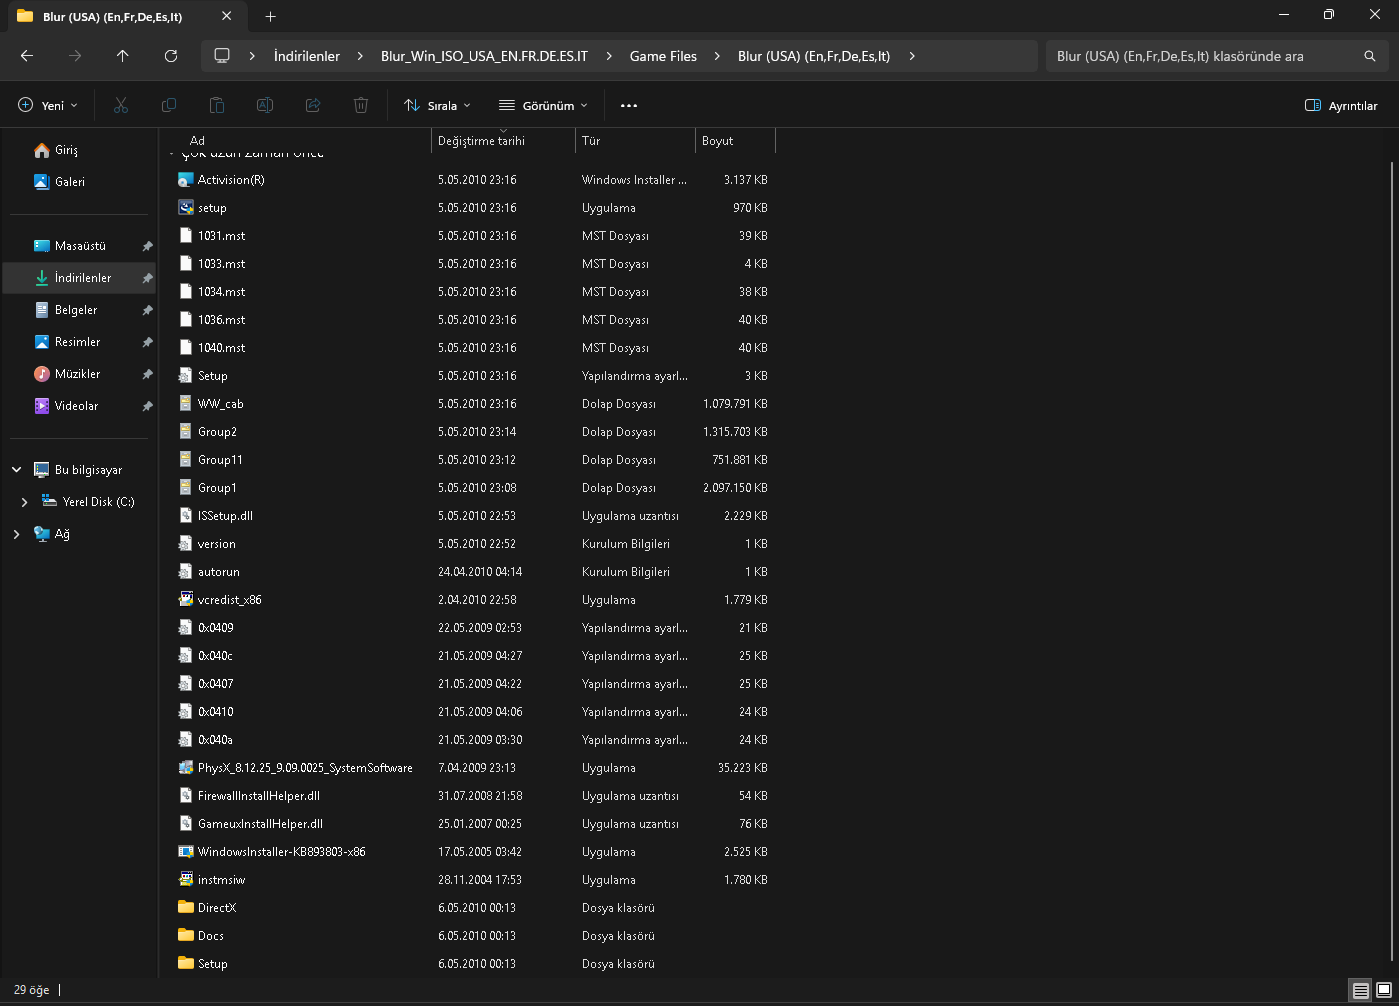The height and width of the screenshot is (1006, 1399).
Task: Expand the Ağ network node
Action: coord(17,534)
